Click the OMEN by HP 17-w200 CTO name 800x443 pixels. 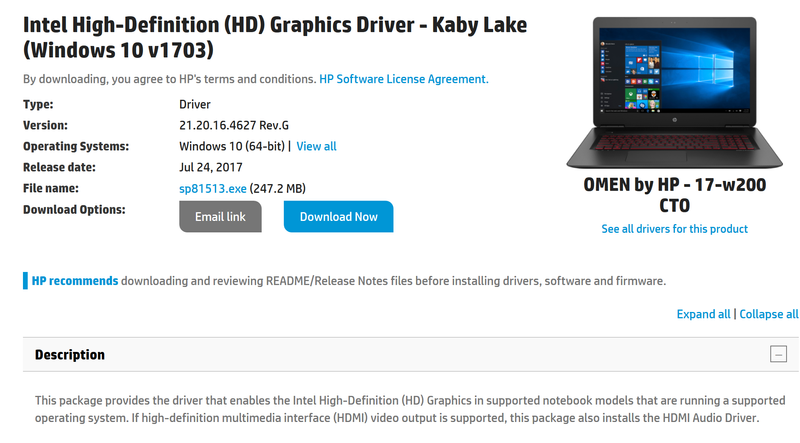coord(674,196)
